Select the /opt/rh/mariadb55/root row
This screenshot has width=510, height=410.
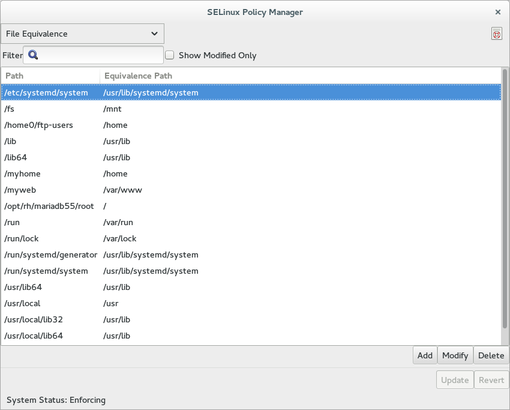coord(251,206)
